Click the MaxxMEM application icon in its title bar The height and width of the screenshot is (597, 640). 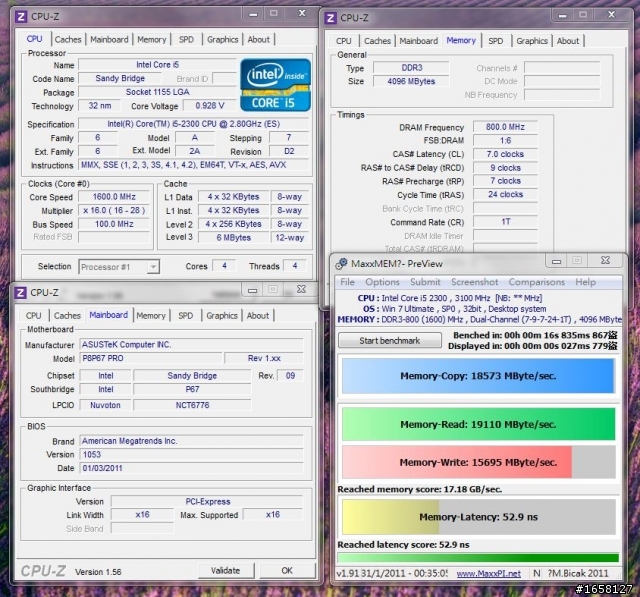(x=341, y=264)
